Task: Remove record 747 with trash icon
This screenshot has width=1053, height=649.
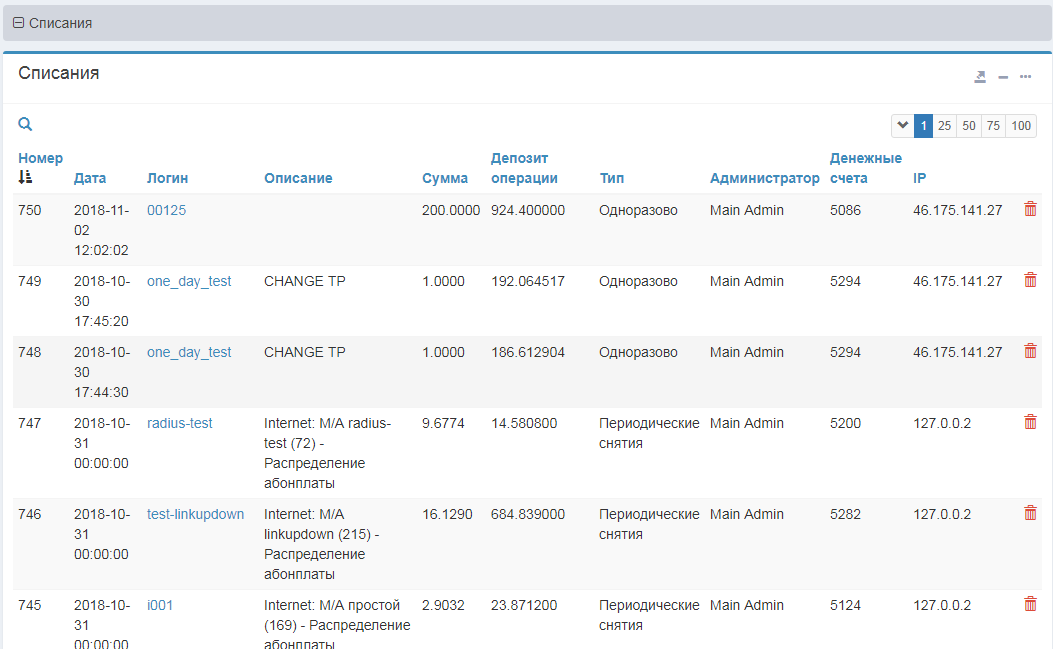Action: click(x=1030, y=422)
